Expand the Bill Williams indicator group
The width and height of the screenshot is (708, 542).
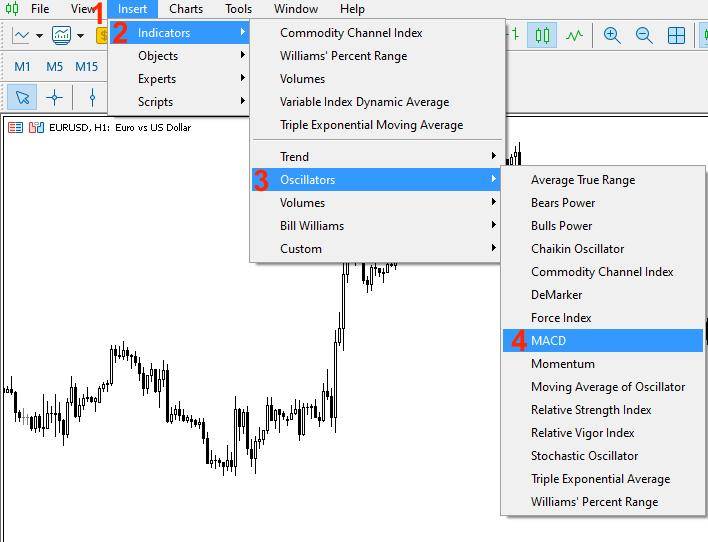pyautogui.click(x=376, y=226)
